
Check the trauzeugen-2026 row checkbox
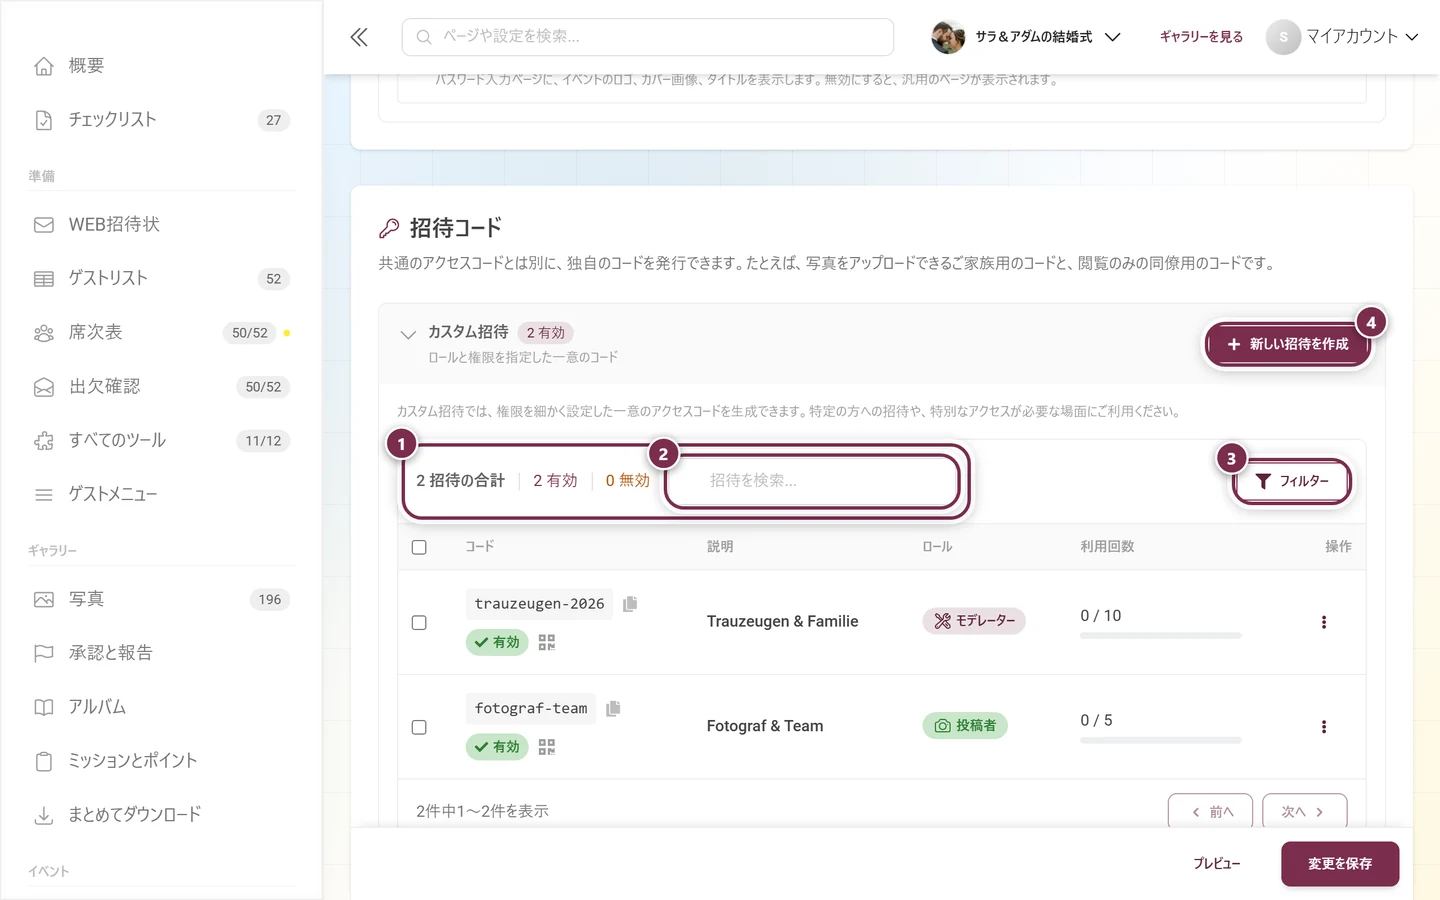(x=419, y=622)
